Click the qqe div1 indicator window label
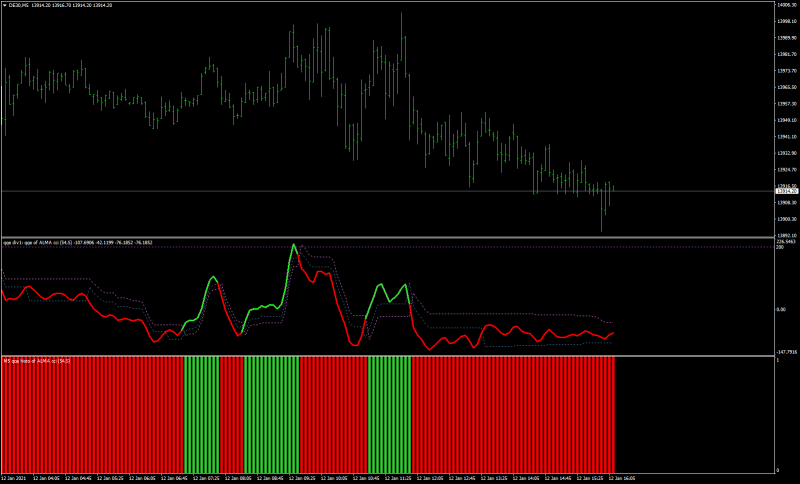 (78, 243)
